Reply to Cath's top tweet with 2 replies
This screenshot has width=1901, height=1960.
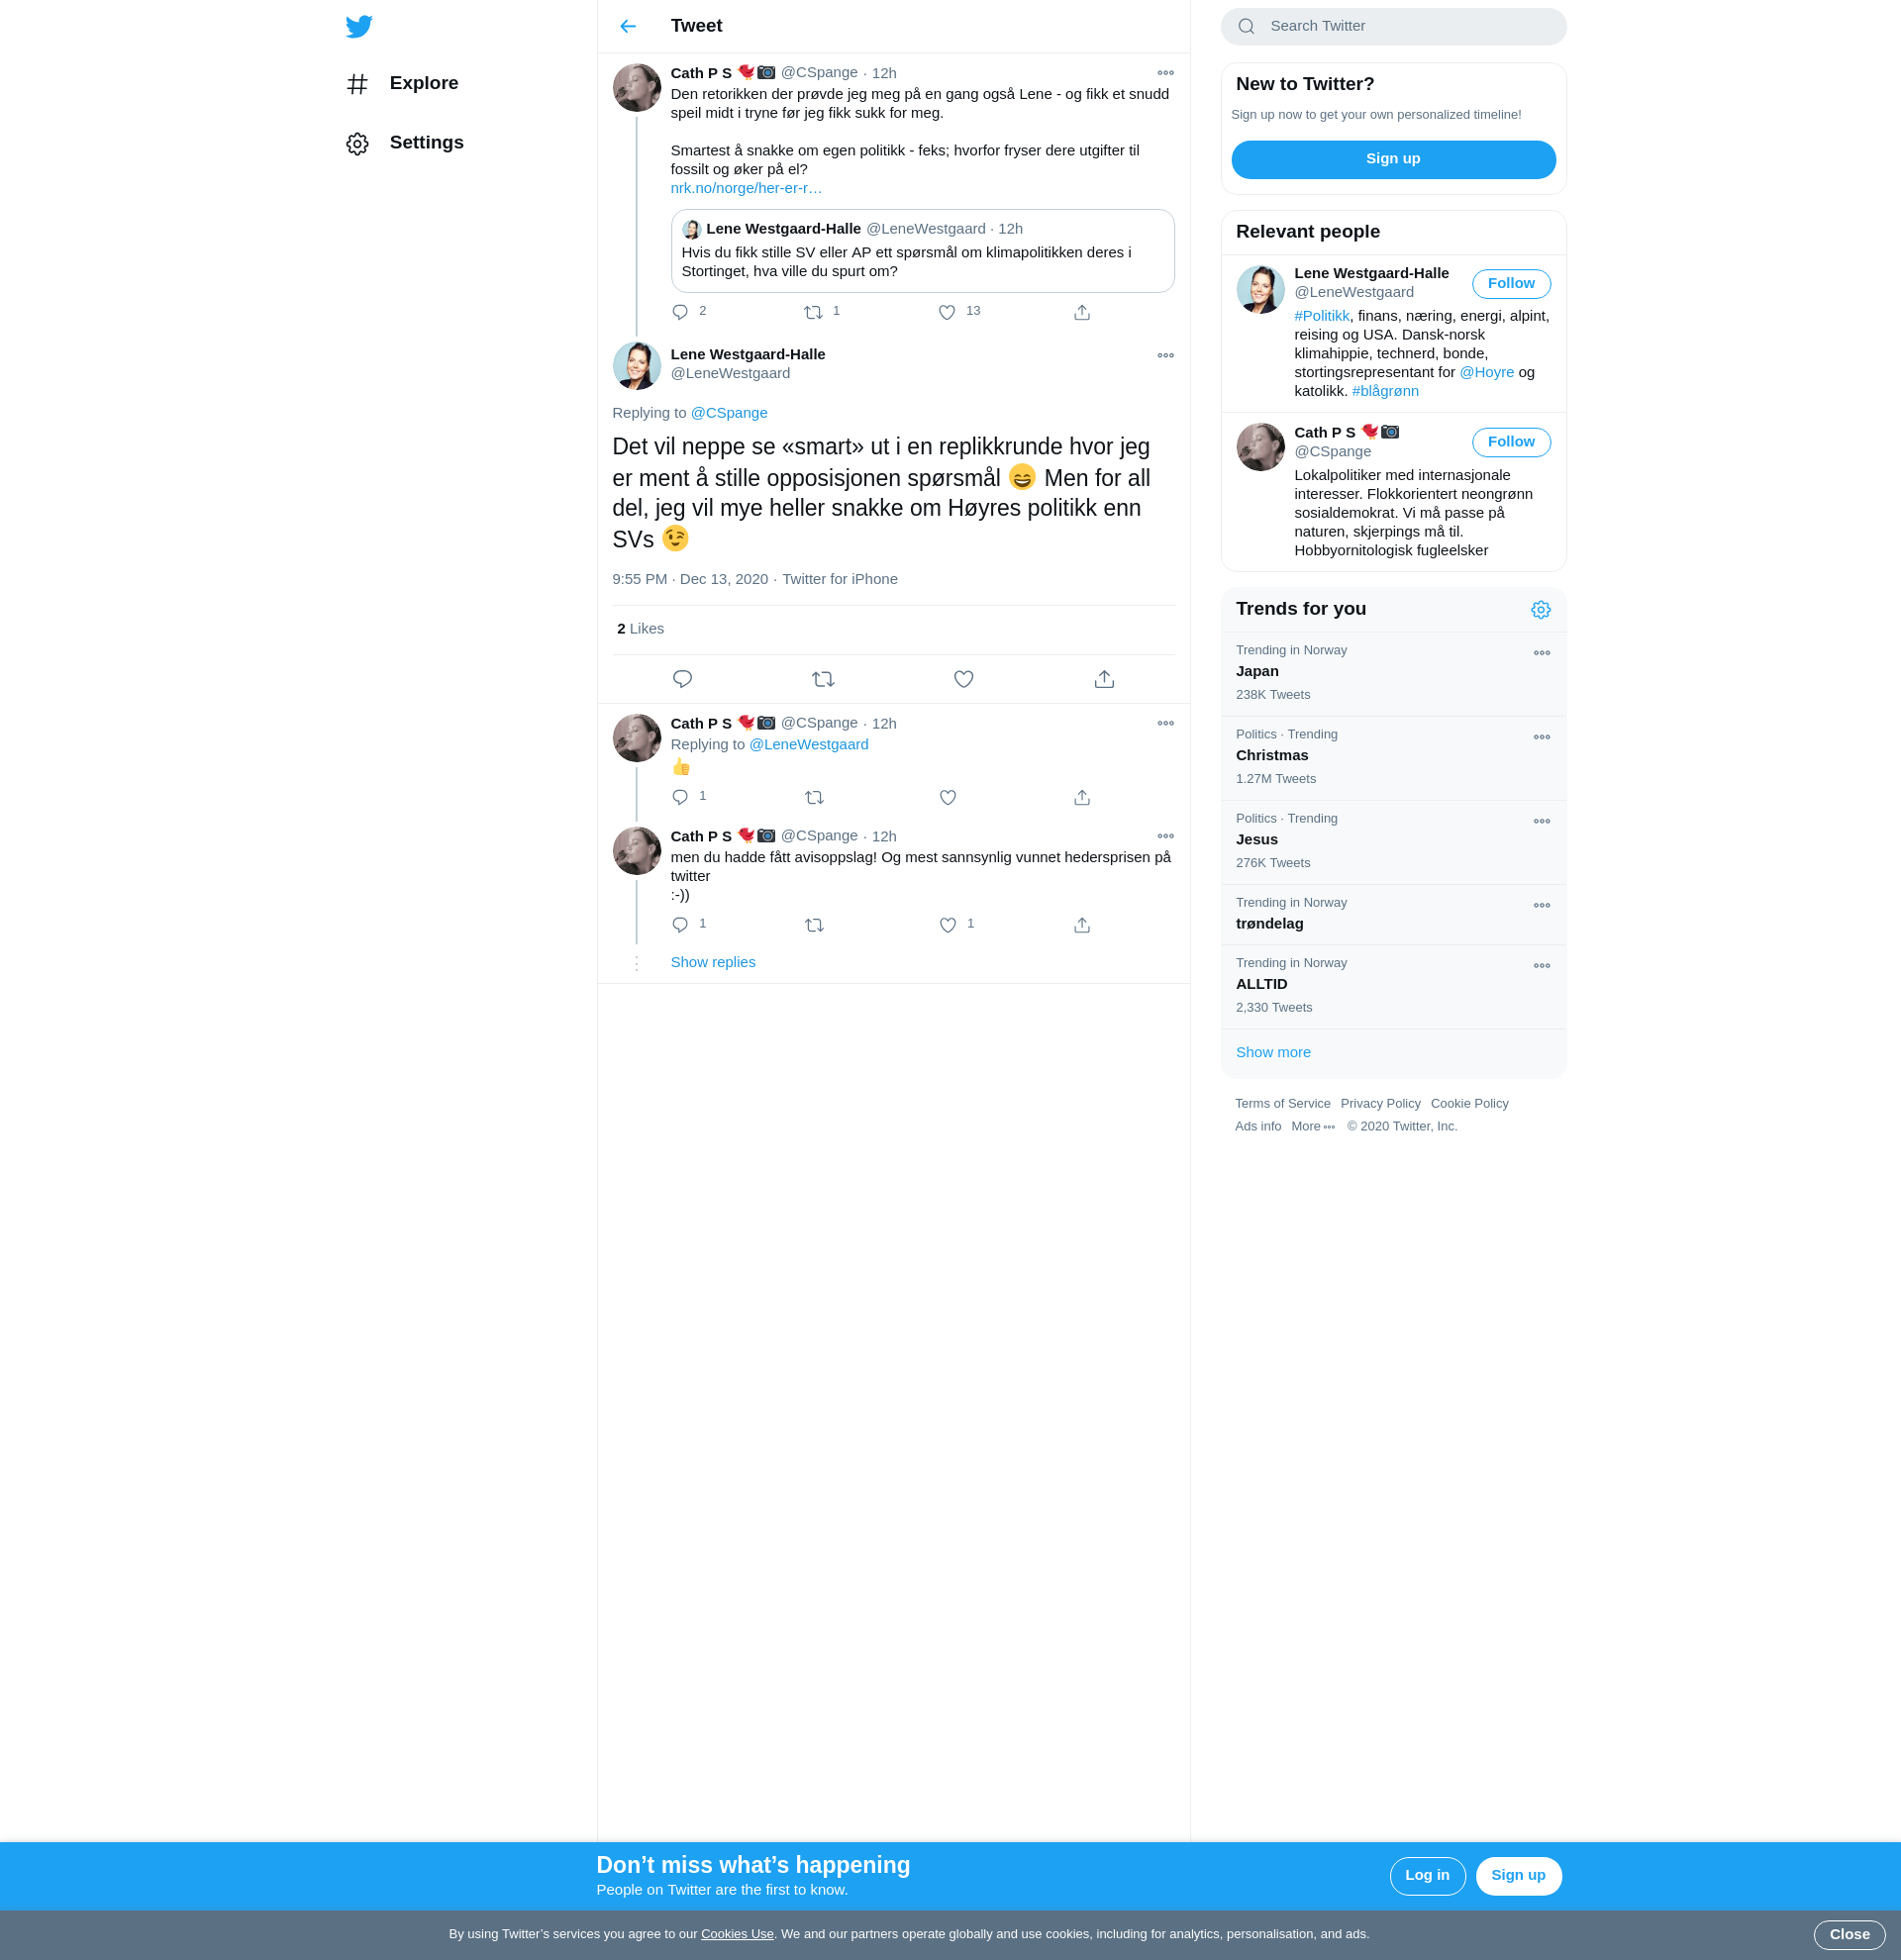(x=680, y=312)
